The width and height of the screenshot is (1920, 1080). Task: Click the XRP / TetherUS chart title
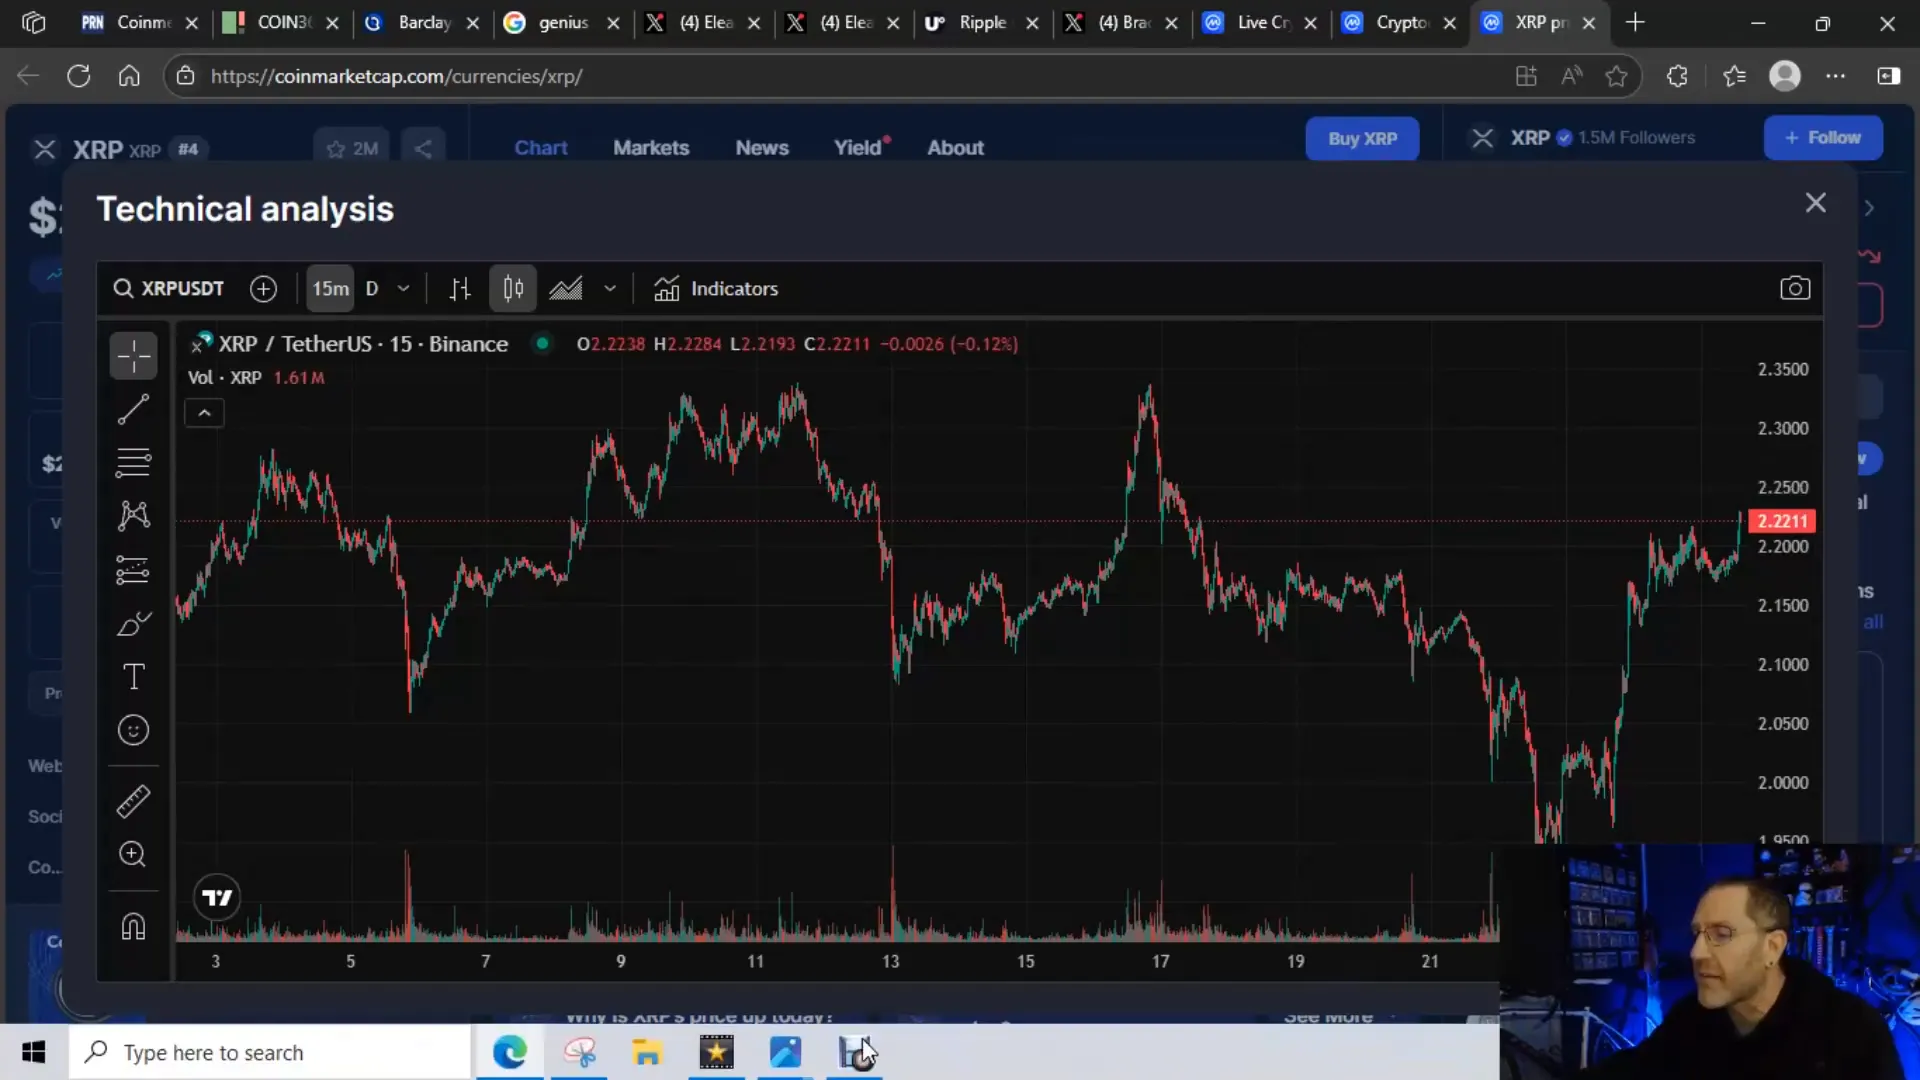(x=363, y=344)
